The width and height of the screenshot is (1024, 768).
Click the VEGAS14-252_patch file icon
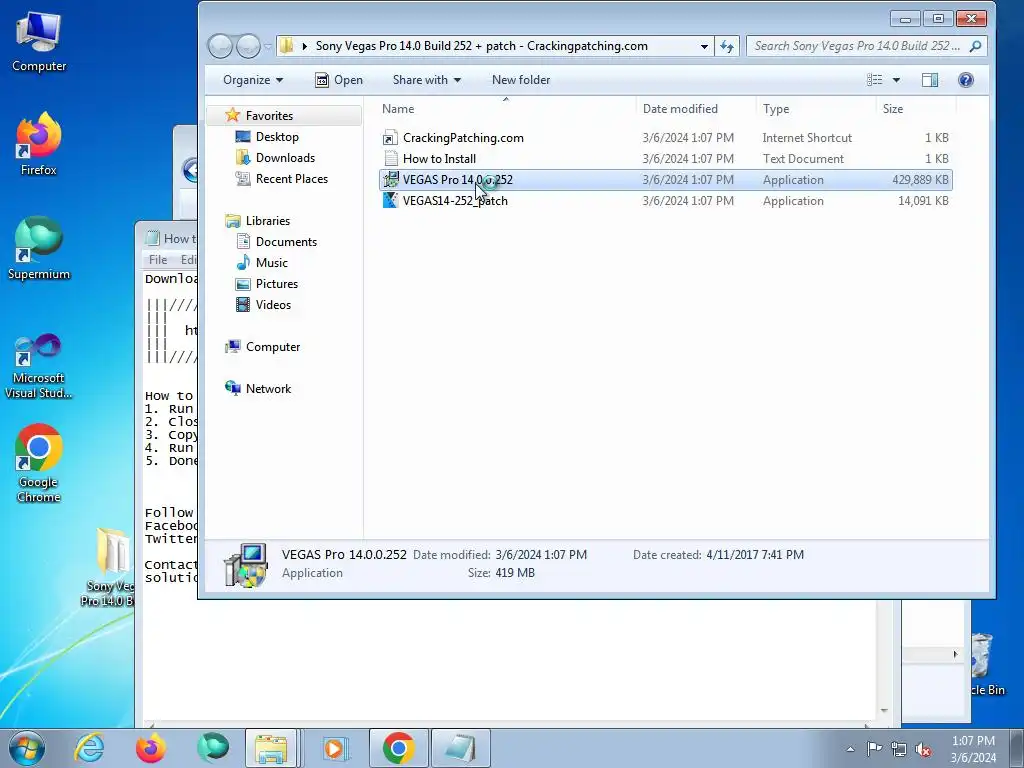pos(390,200)
